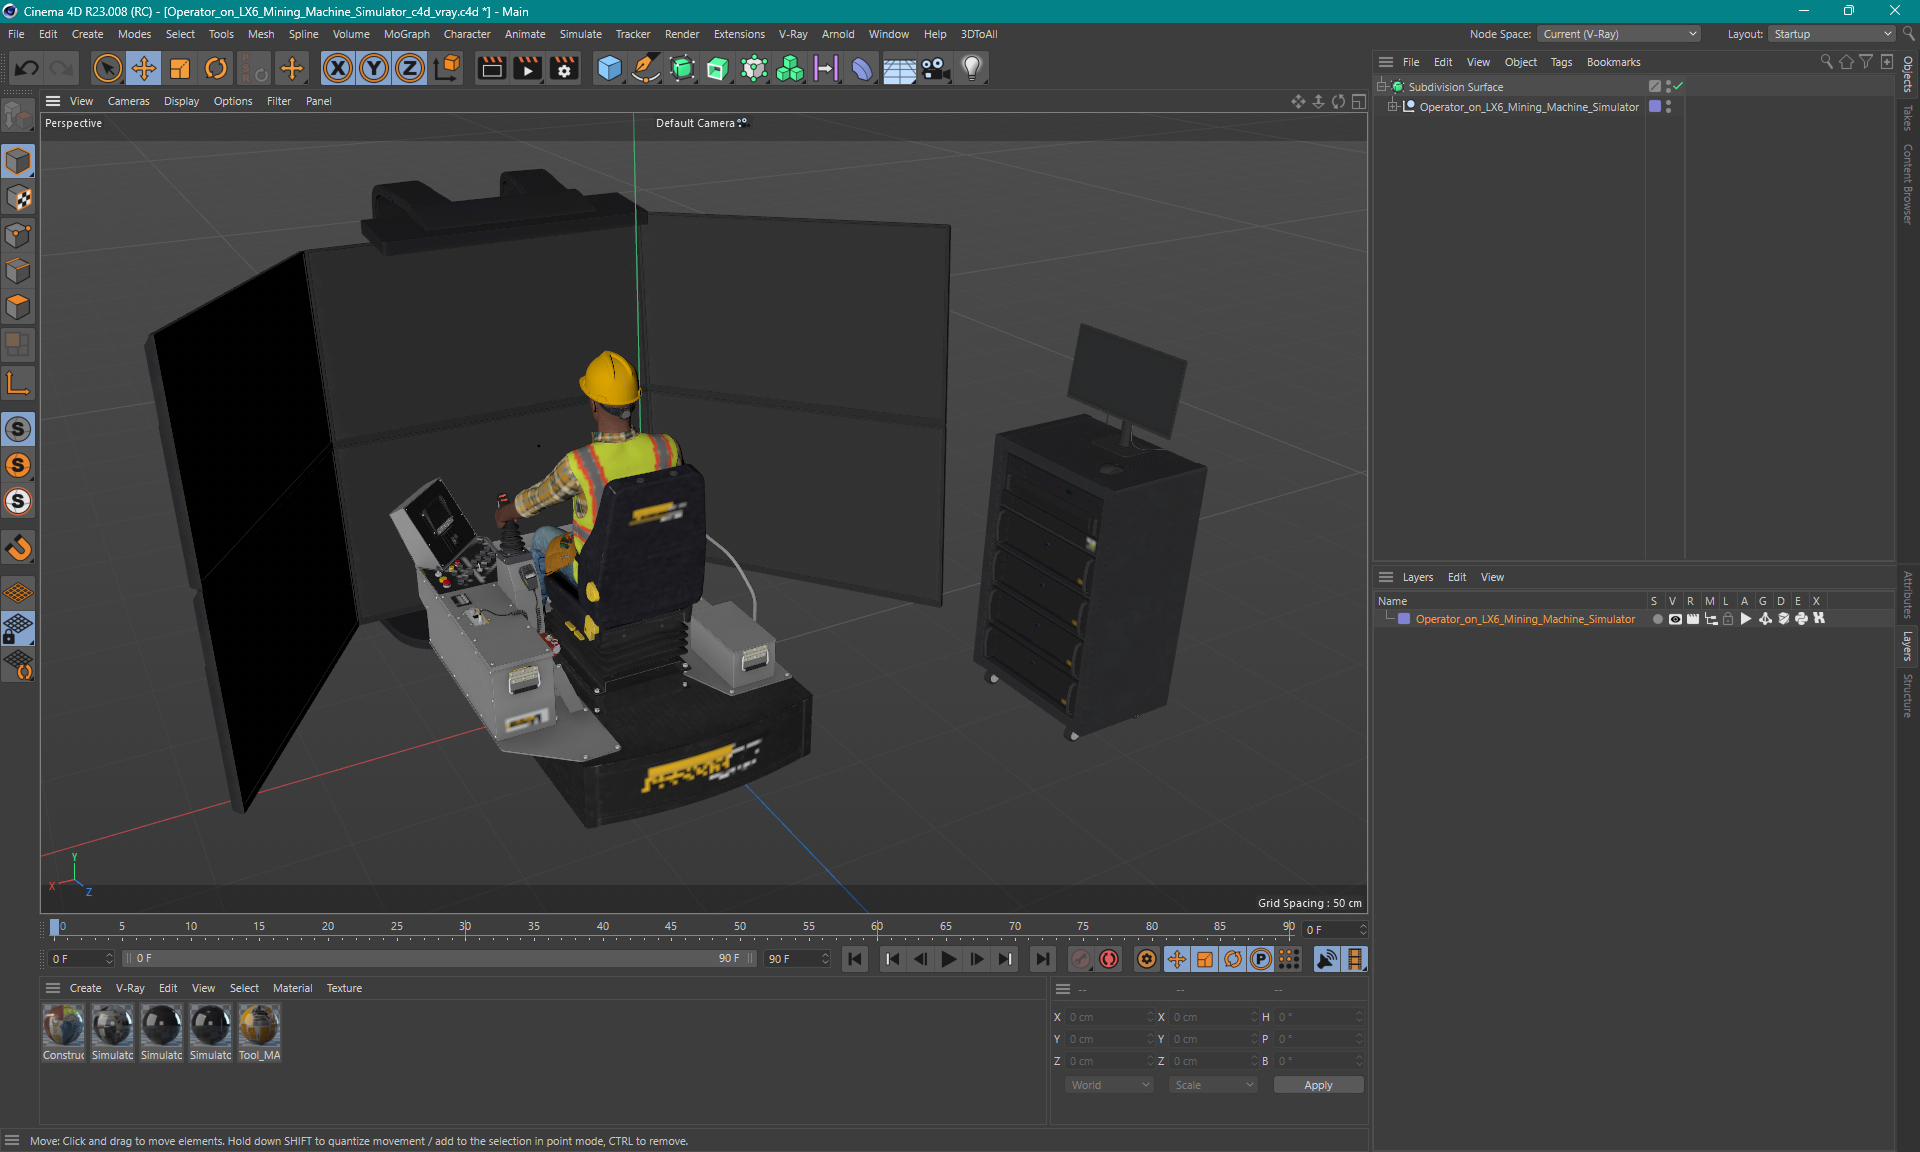Open the V-Ray main menu
Image resolution: width=1920 pixels, height=1152 pixels.
click(793, 34)
